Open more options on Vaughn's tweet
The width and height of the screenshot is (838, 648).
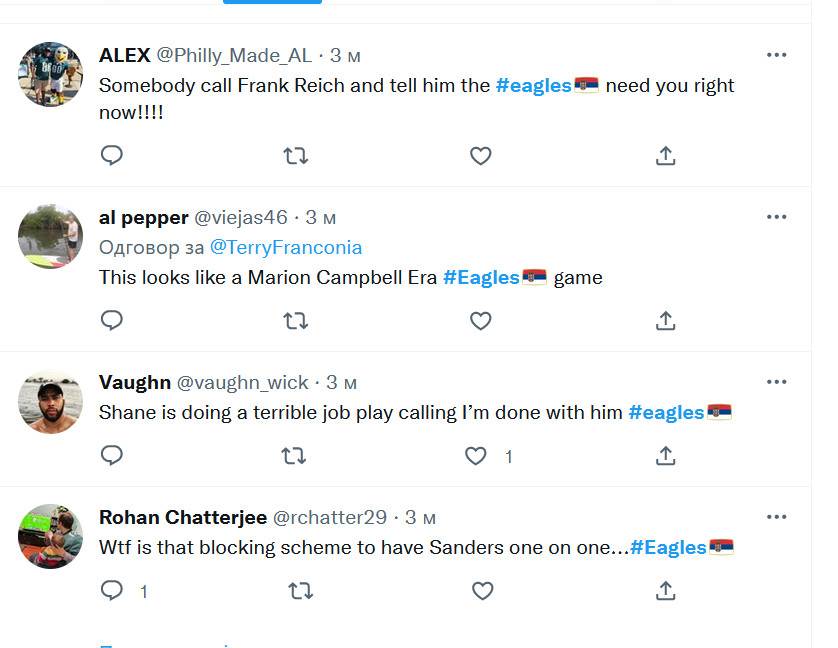[x=777, y=382]
